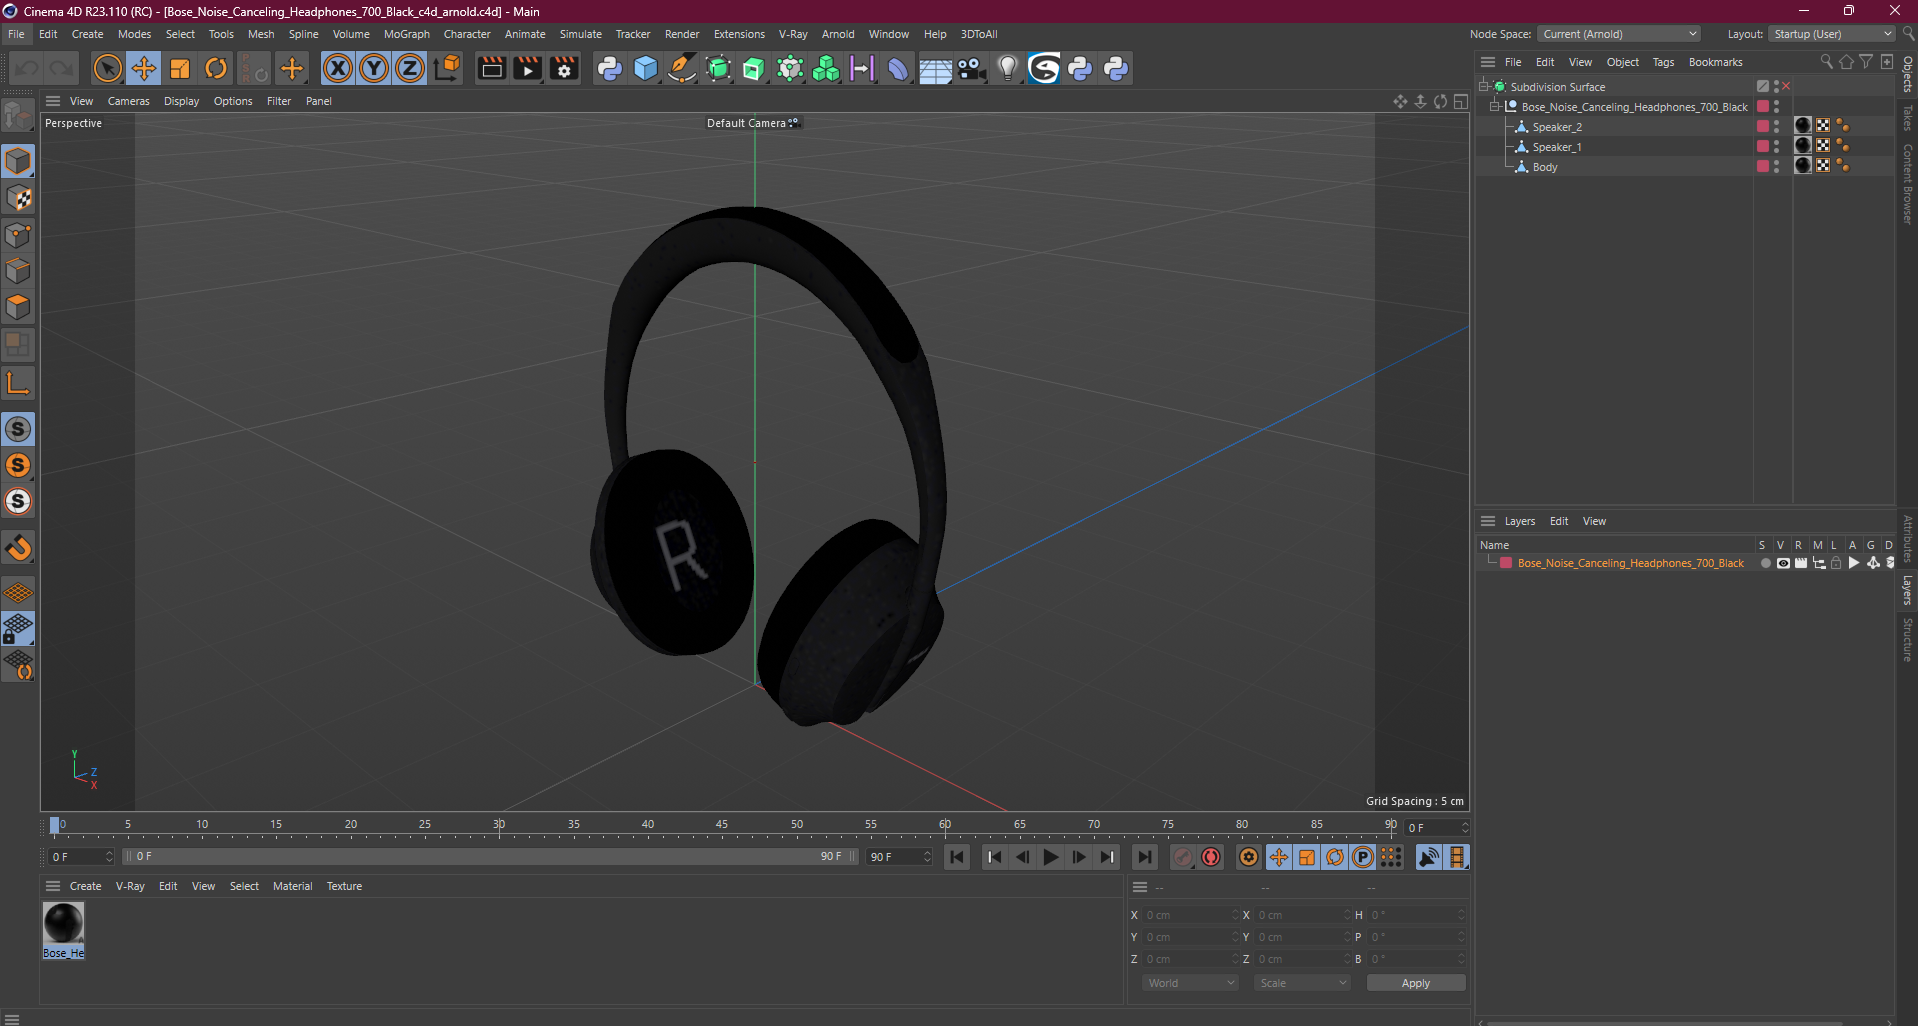Click Render to Picture Viewer icon

[x=527, y=68]
